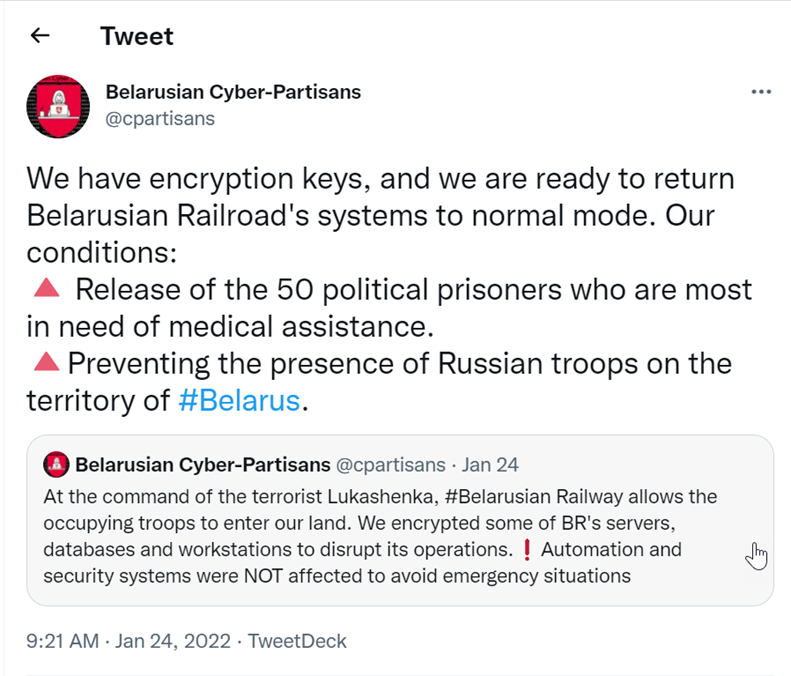
Task: Click the small avatar in the quoted tweet
Action: pyautogui.click(x=56, y=465)
